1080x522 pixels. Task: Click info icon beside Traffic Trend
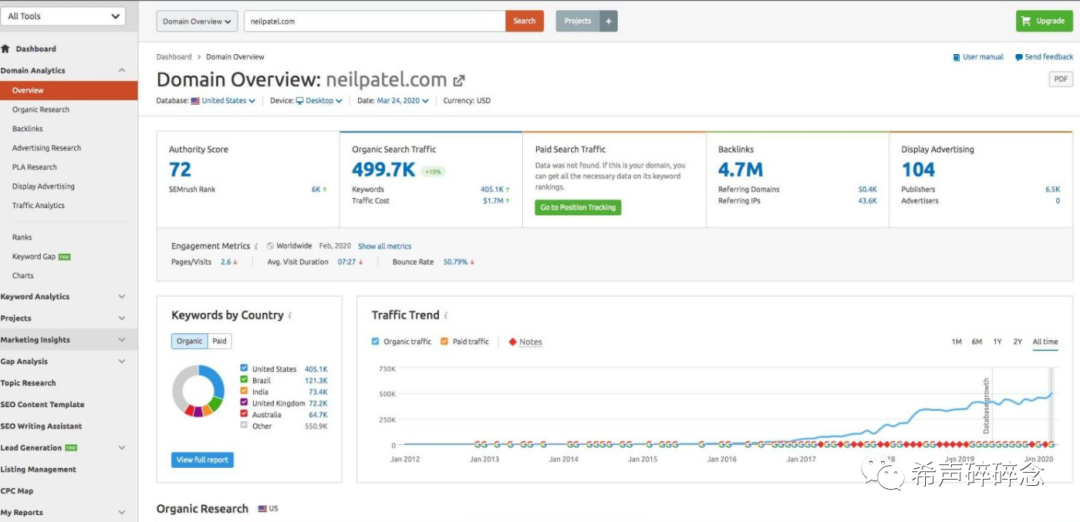tap(446, 315)
